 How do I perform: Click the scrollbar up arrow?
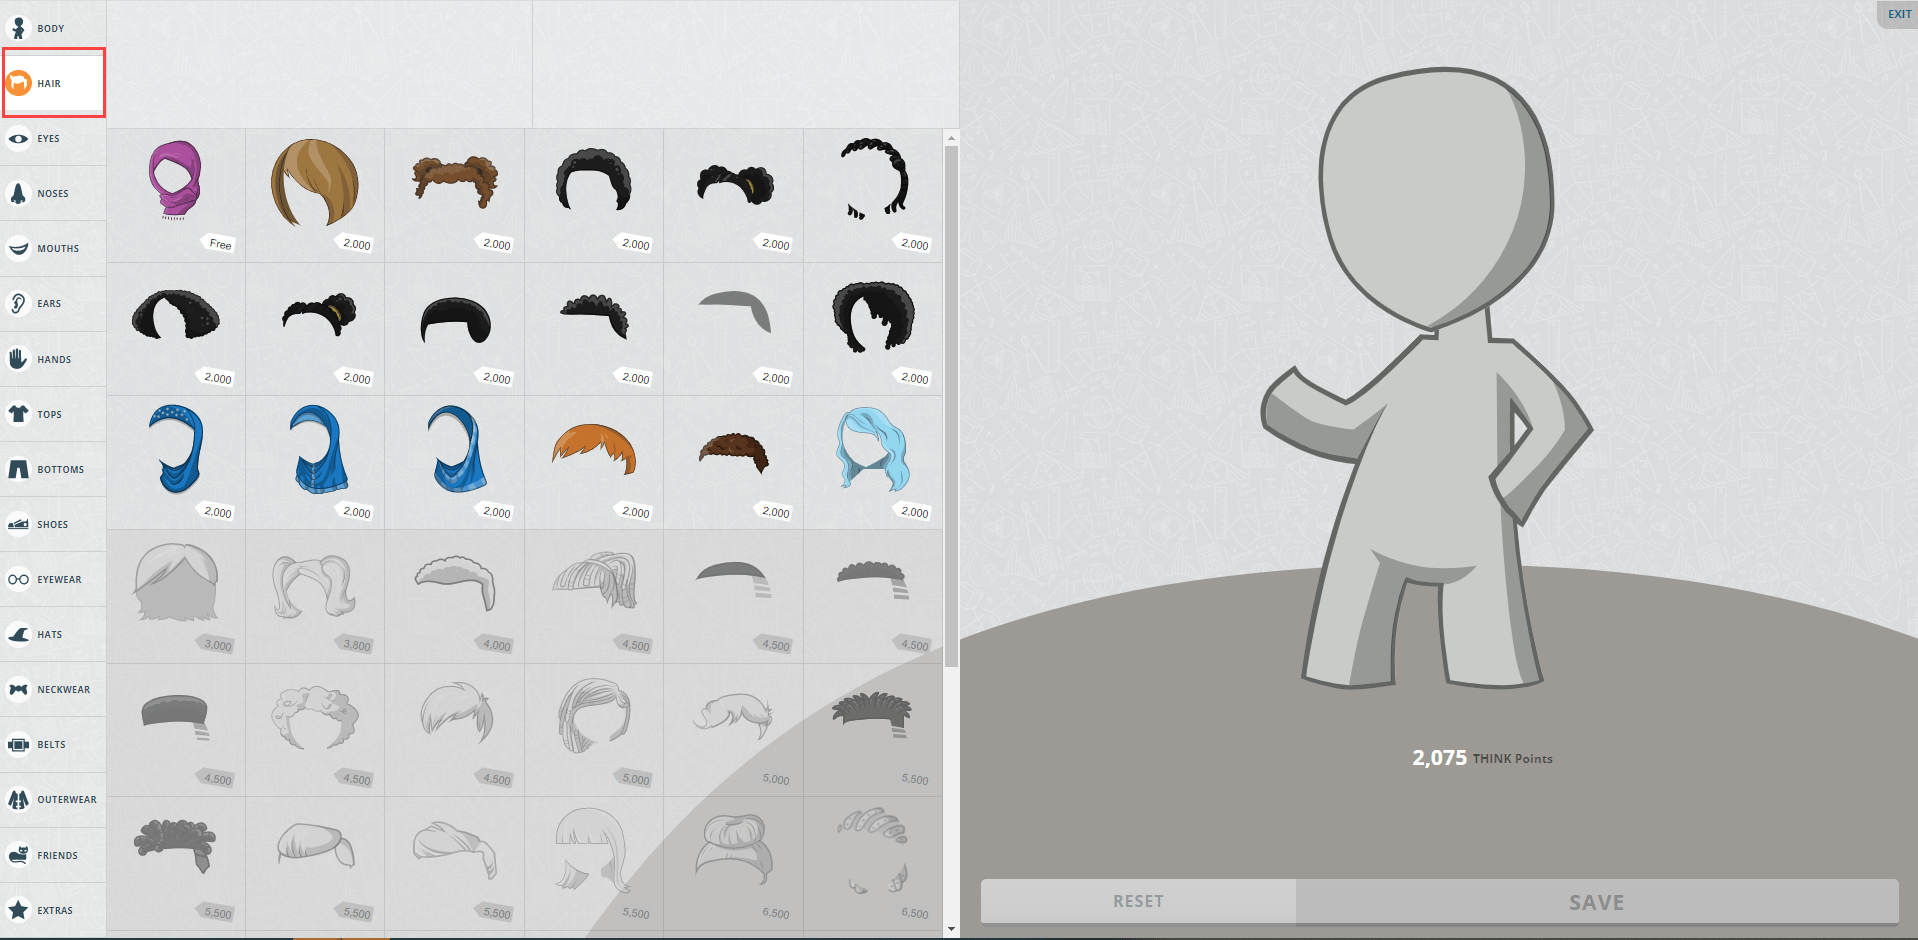point(949,137)
